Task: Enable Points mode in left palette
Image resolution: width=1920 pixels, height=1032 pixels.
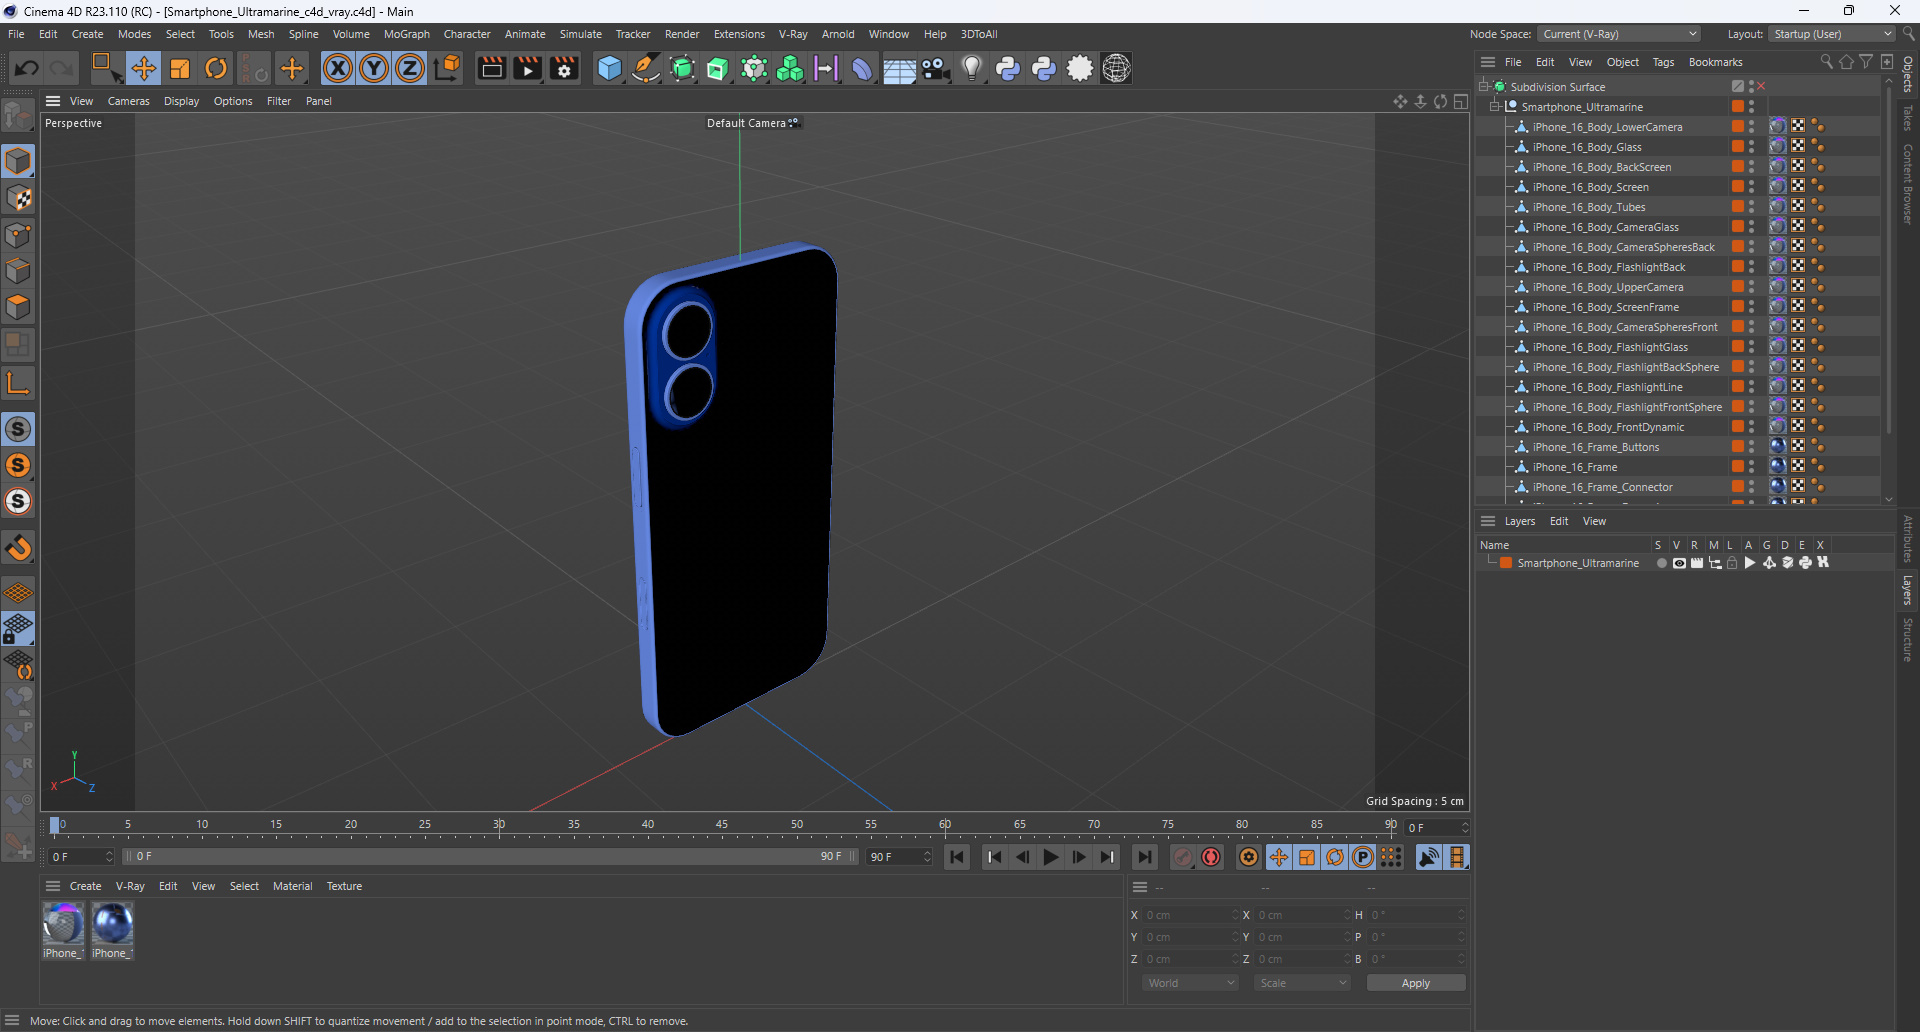Action: [18, 235]
